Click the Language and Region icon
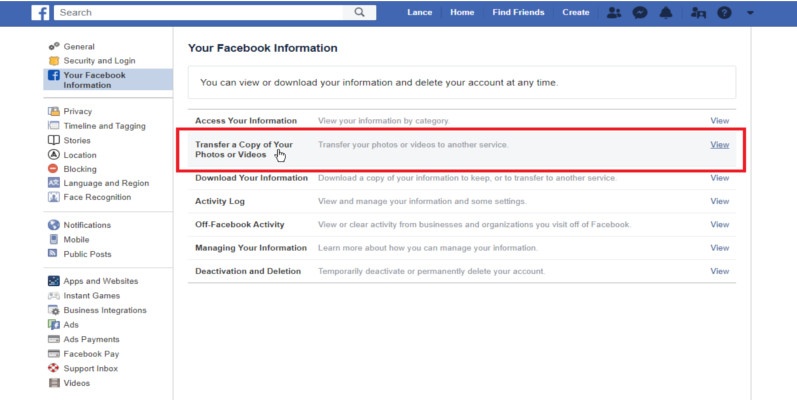 [x=54, y=183]
